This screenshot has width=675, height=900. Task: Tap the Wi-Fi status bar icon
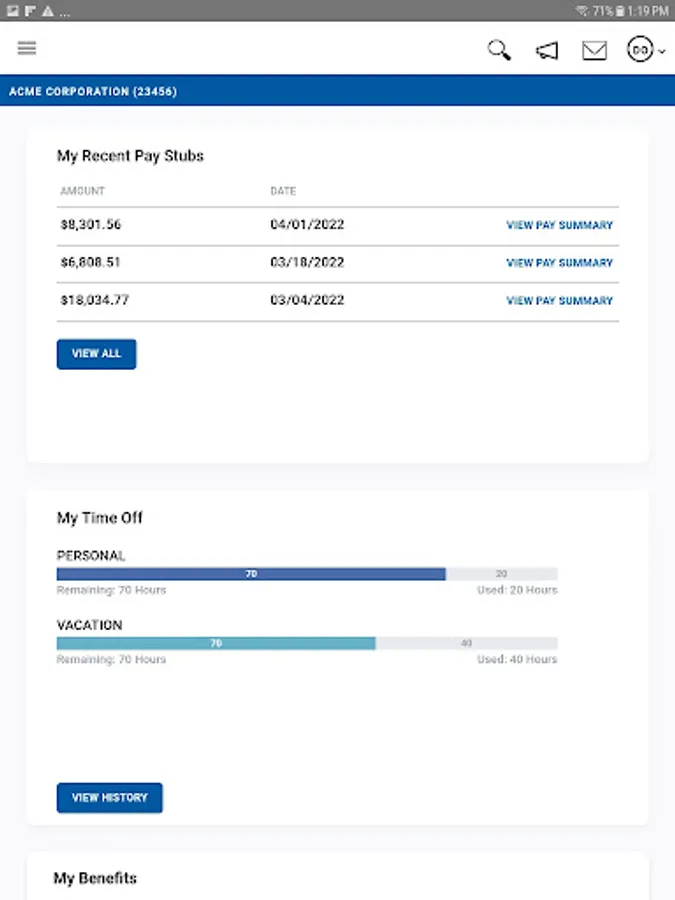point(582,11)
